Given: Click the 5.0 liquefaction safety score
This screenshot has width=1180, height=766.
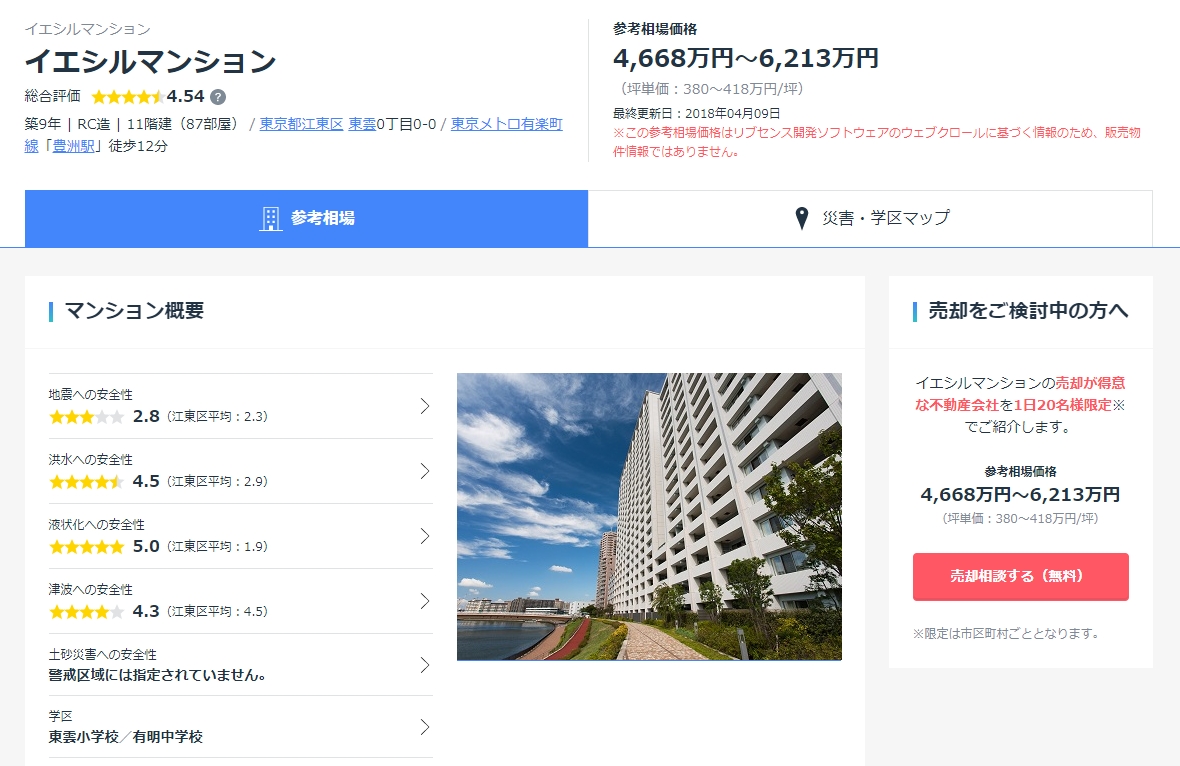Looking at the screenshot, I should [x=146, y=546].
